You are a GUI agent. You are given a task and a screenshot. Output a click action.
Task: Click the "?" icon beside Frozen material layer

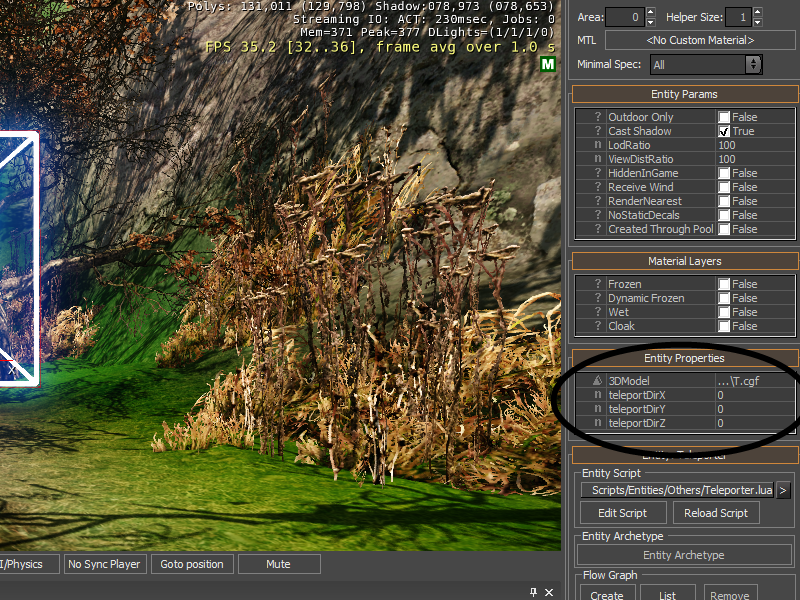[597, 284]
